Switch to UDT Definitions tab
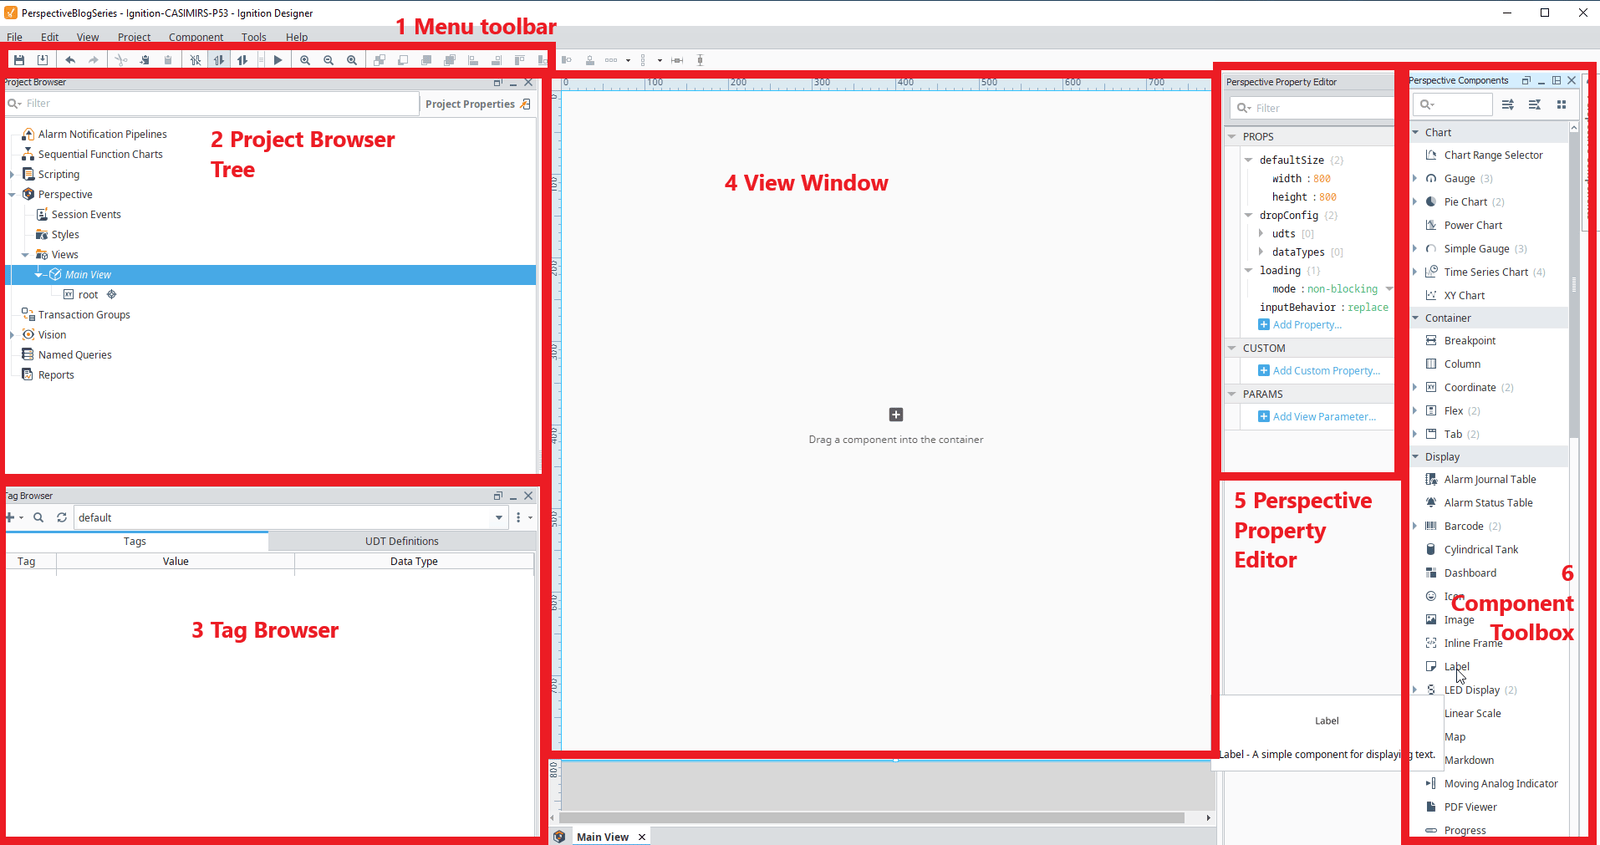Viewport: 1600px width, 845px height. [x=402, y=541]
